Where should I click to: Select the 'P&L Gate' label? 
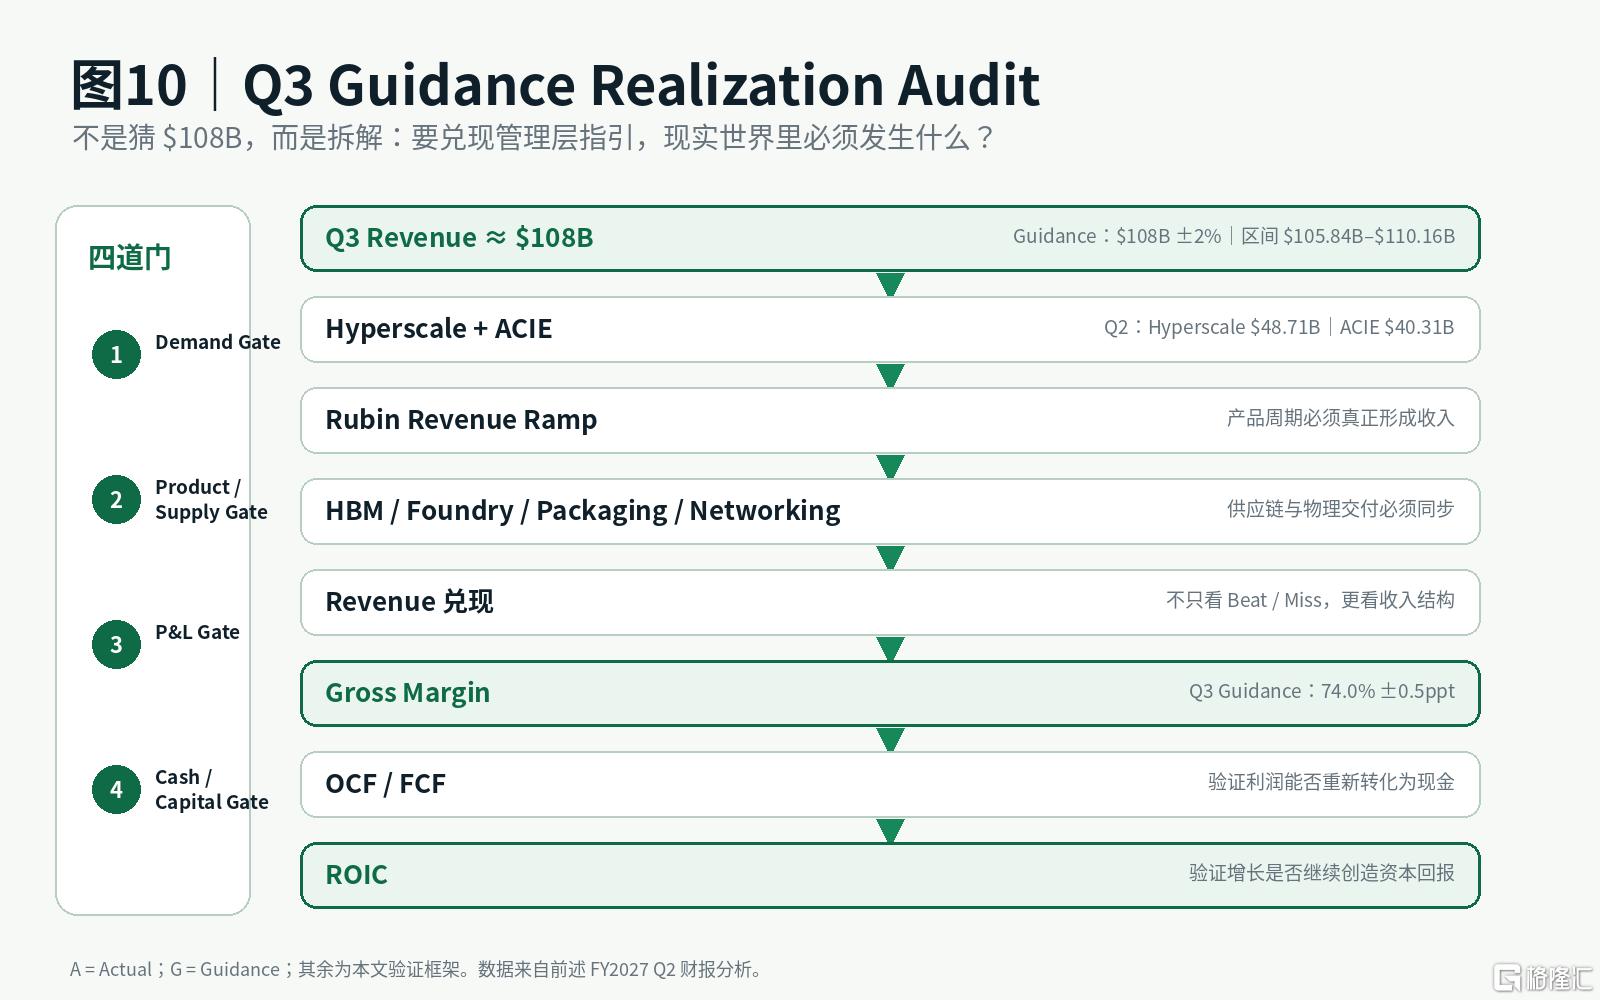click(197, 632)
